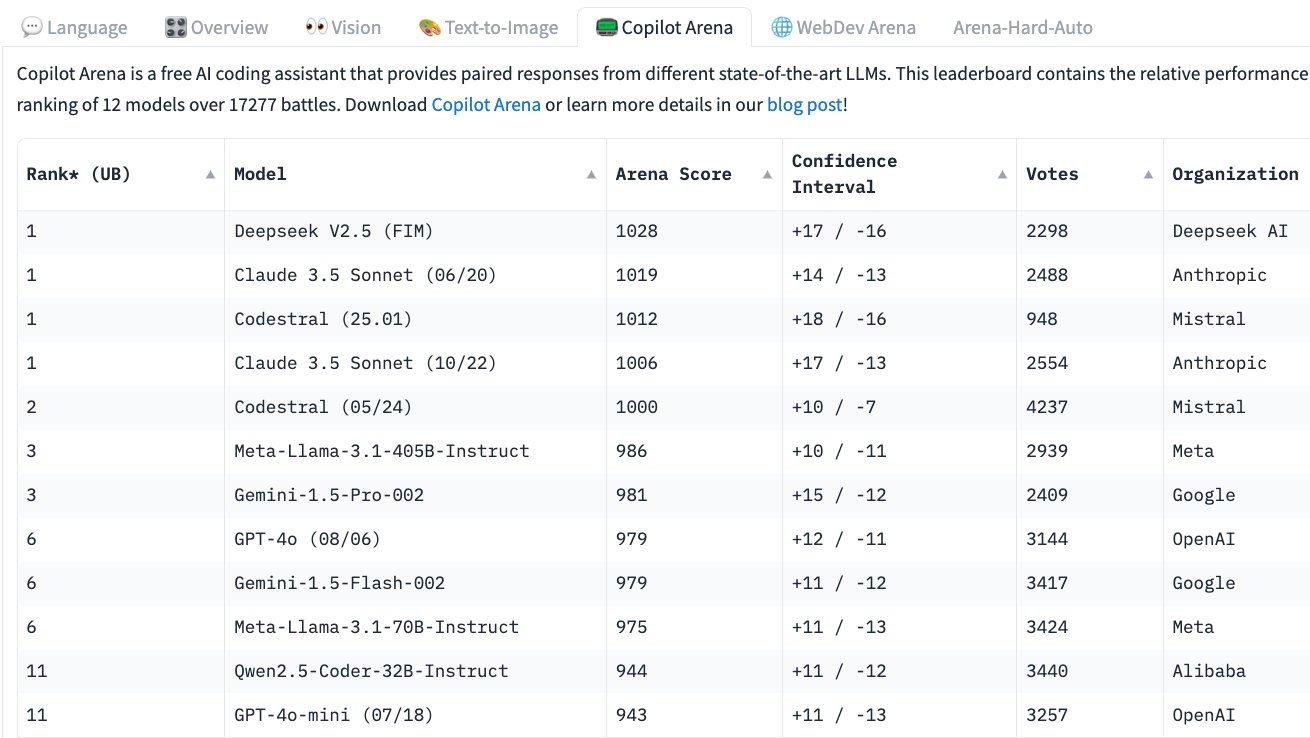1310x738 pixels.
Task: Click the Model header text
Action: [x=260, y=174]
